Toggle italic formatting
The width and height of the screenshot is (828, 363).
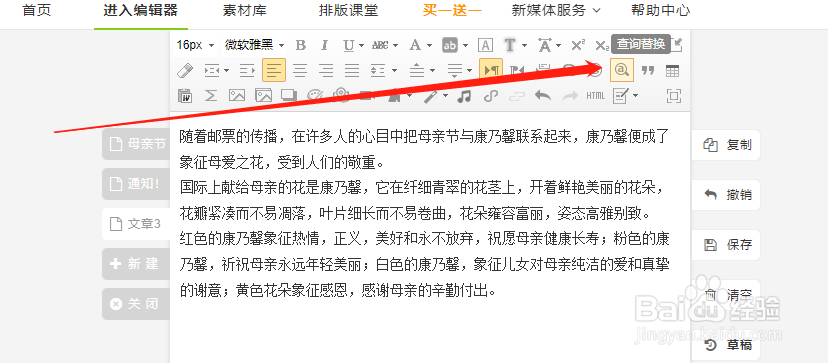click(x=325, y=45)
